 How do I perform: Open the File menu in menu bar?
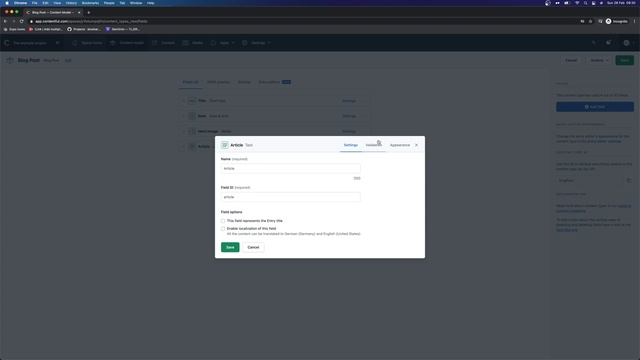[x=35, y=3]
